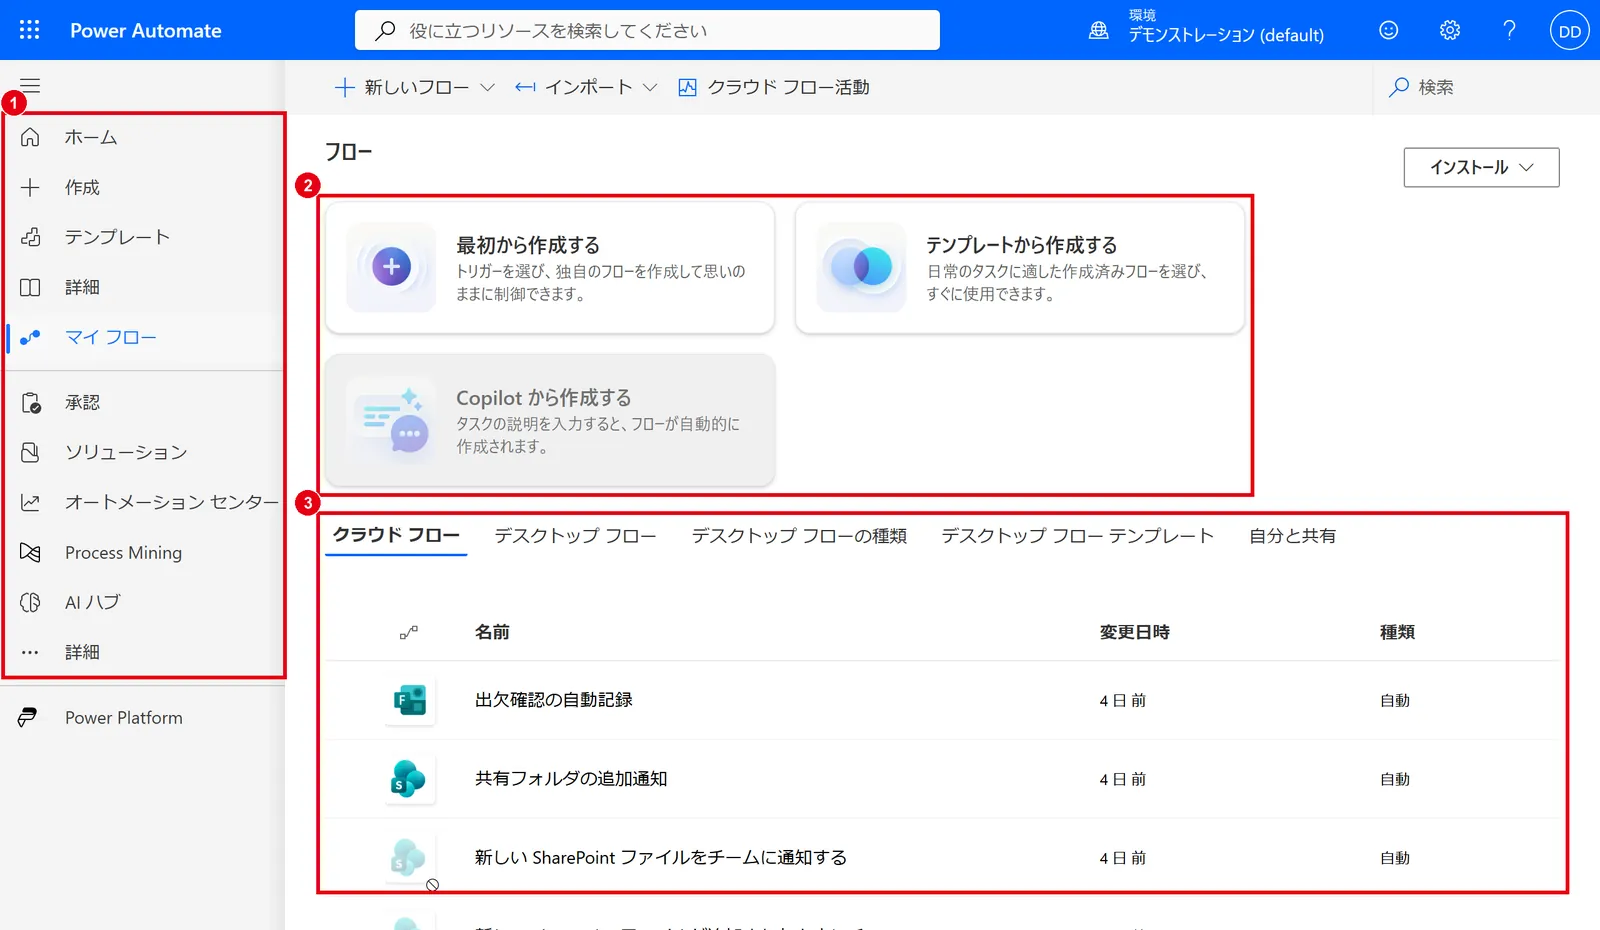Click the マイ フロー flow icon
The image size is (1600, 930).
coord(30,337)
